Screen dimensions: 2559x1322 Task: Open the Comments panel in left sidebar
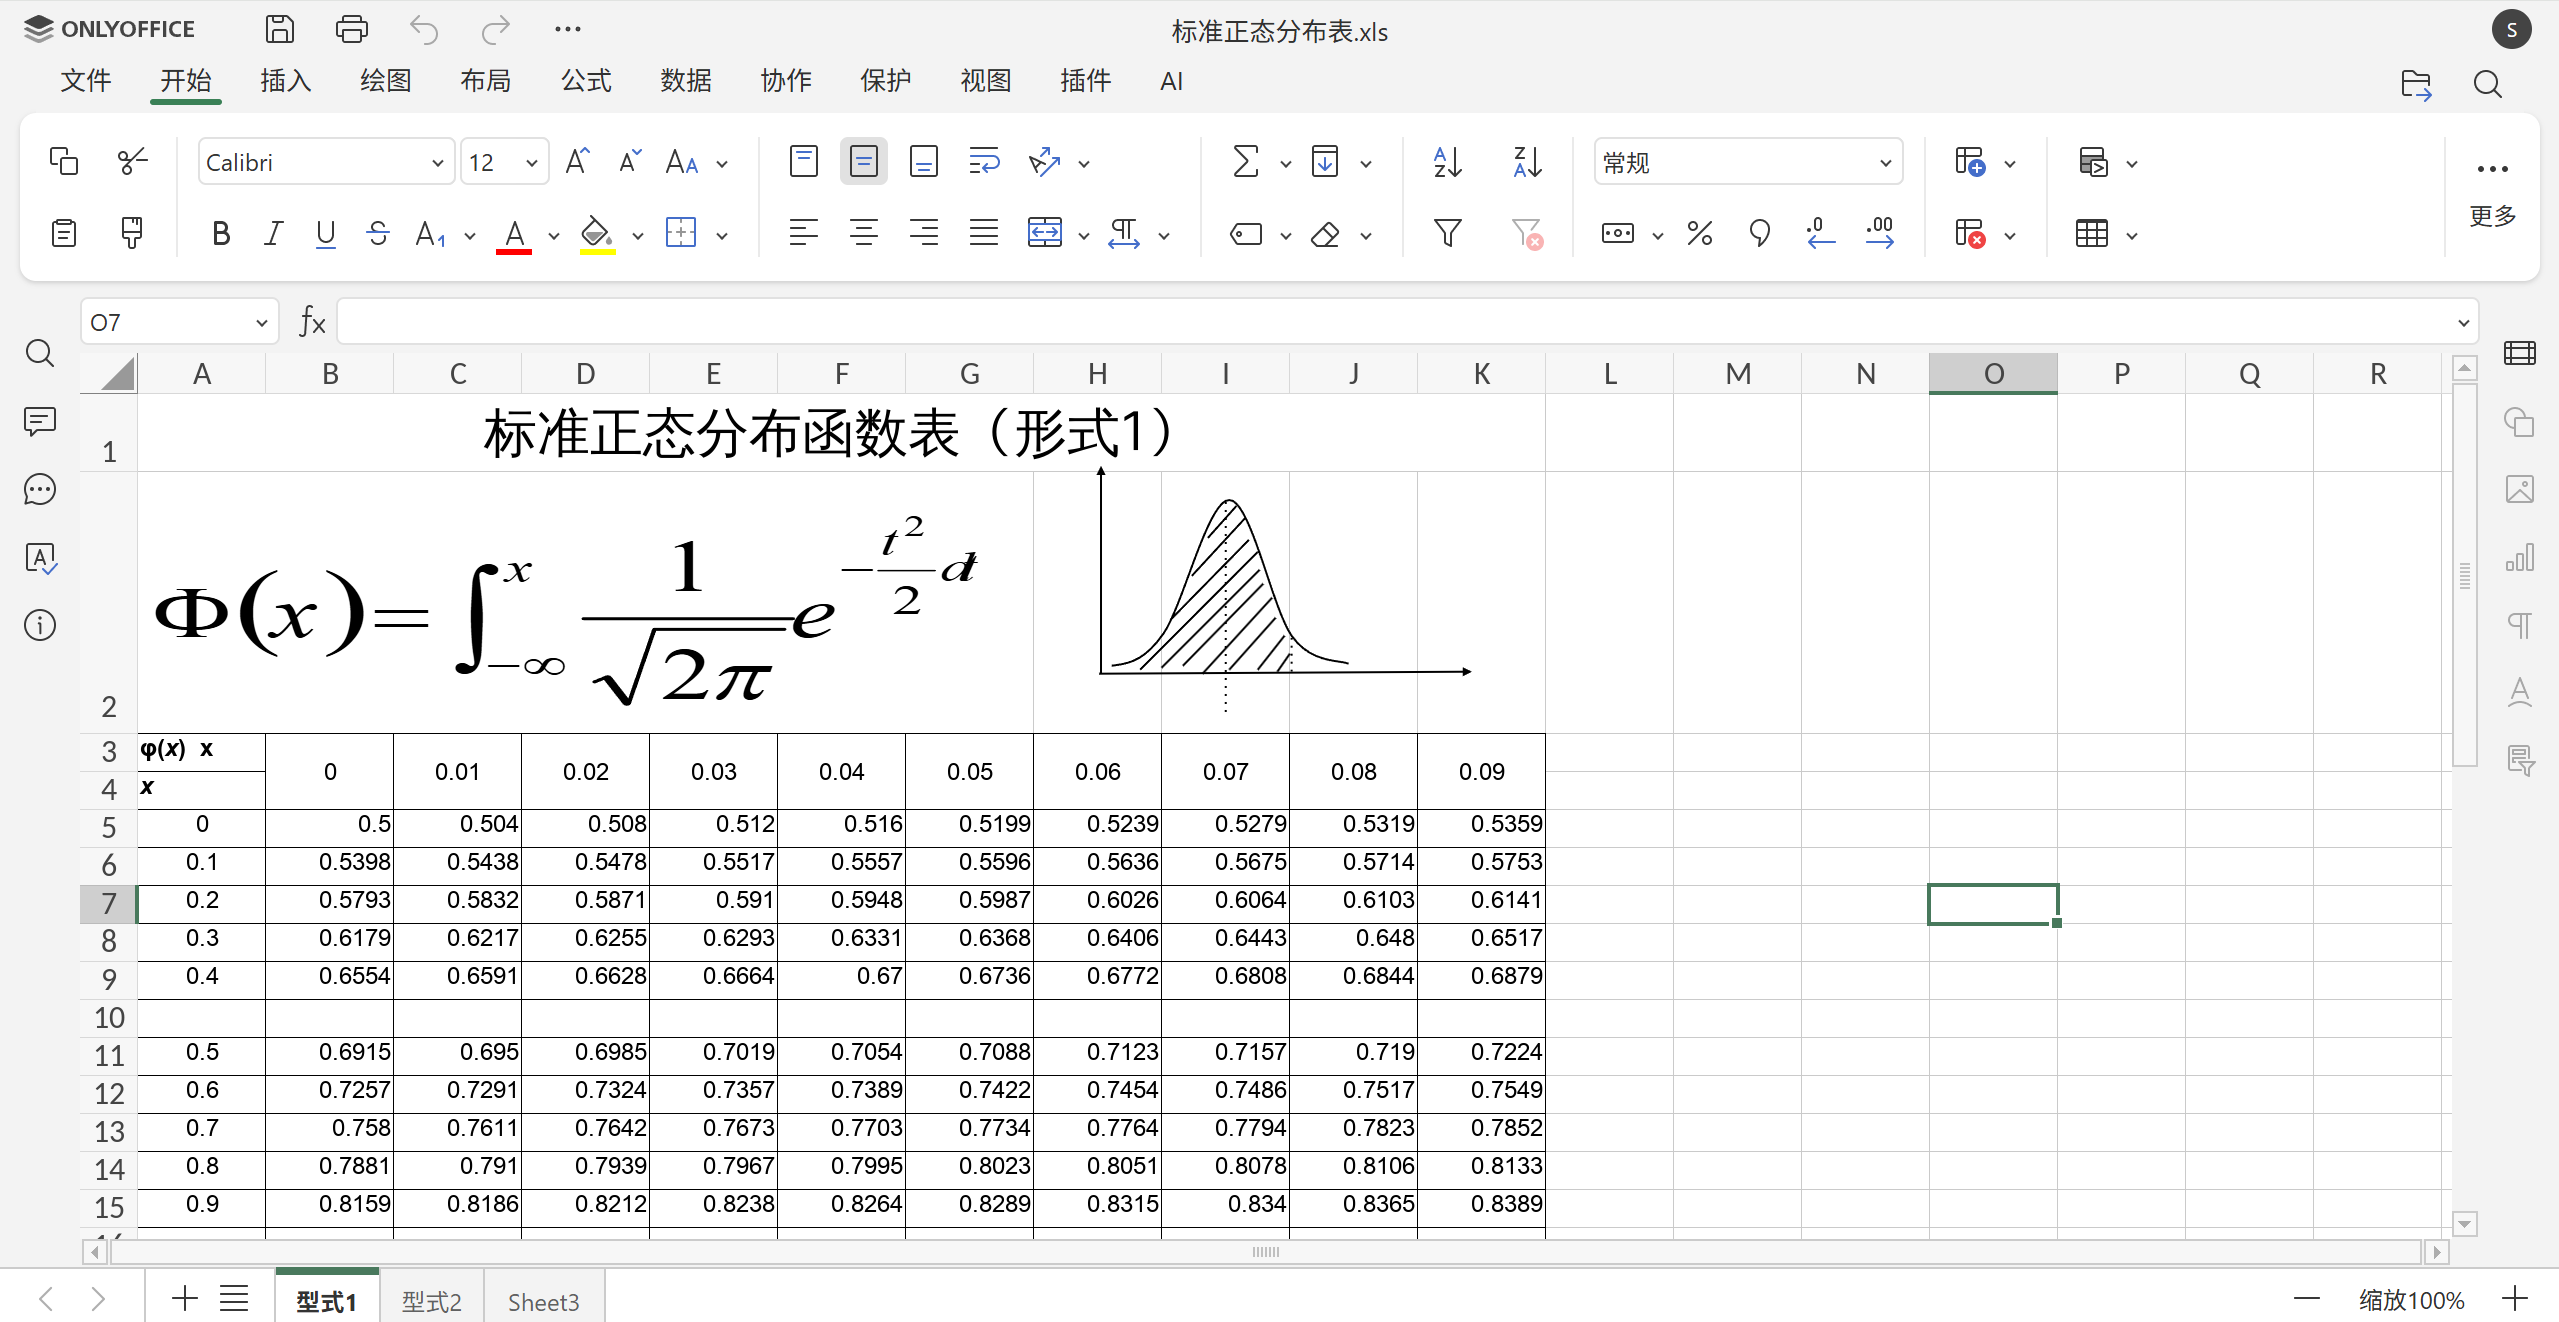point(40,421)
